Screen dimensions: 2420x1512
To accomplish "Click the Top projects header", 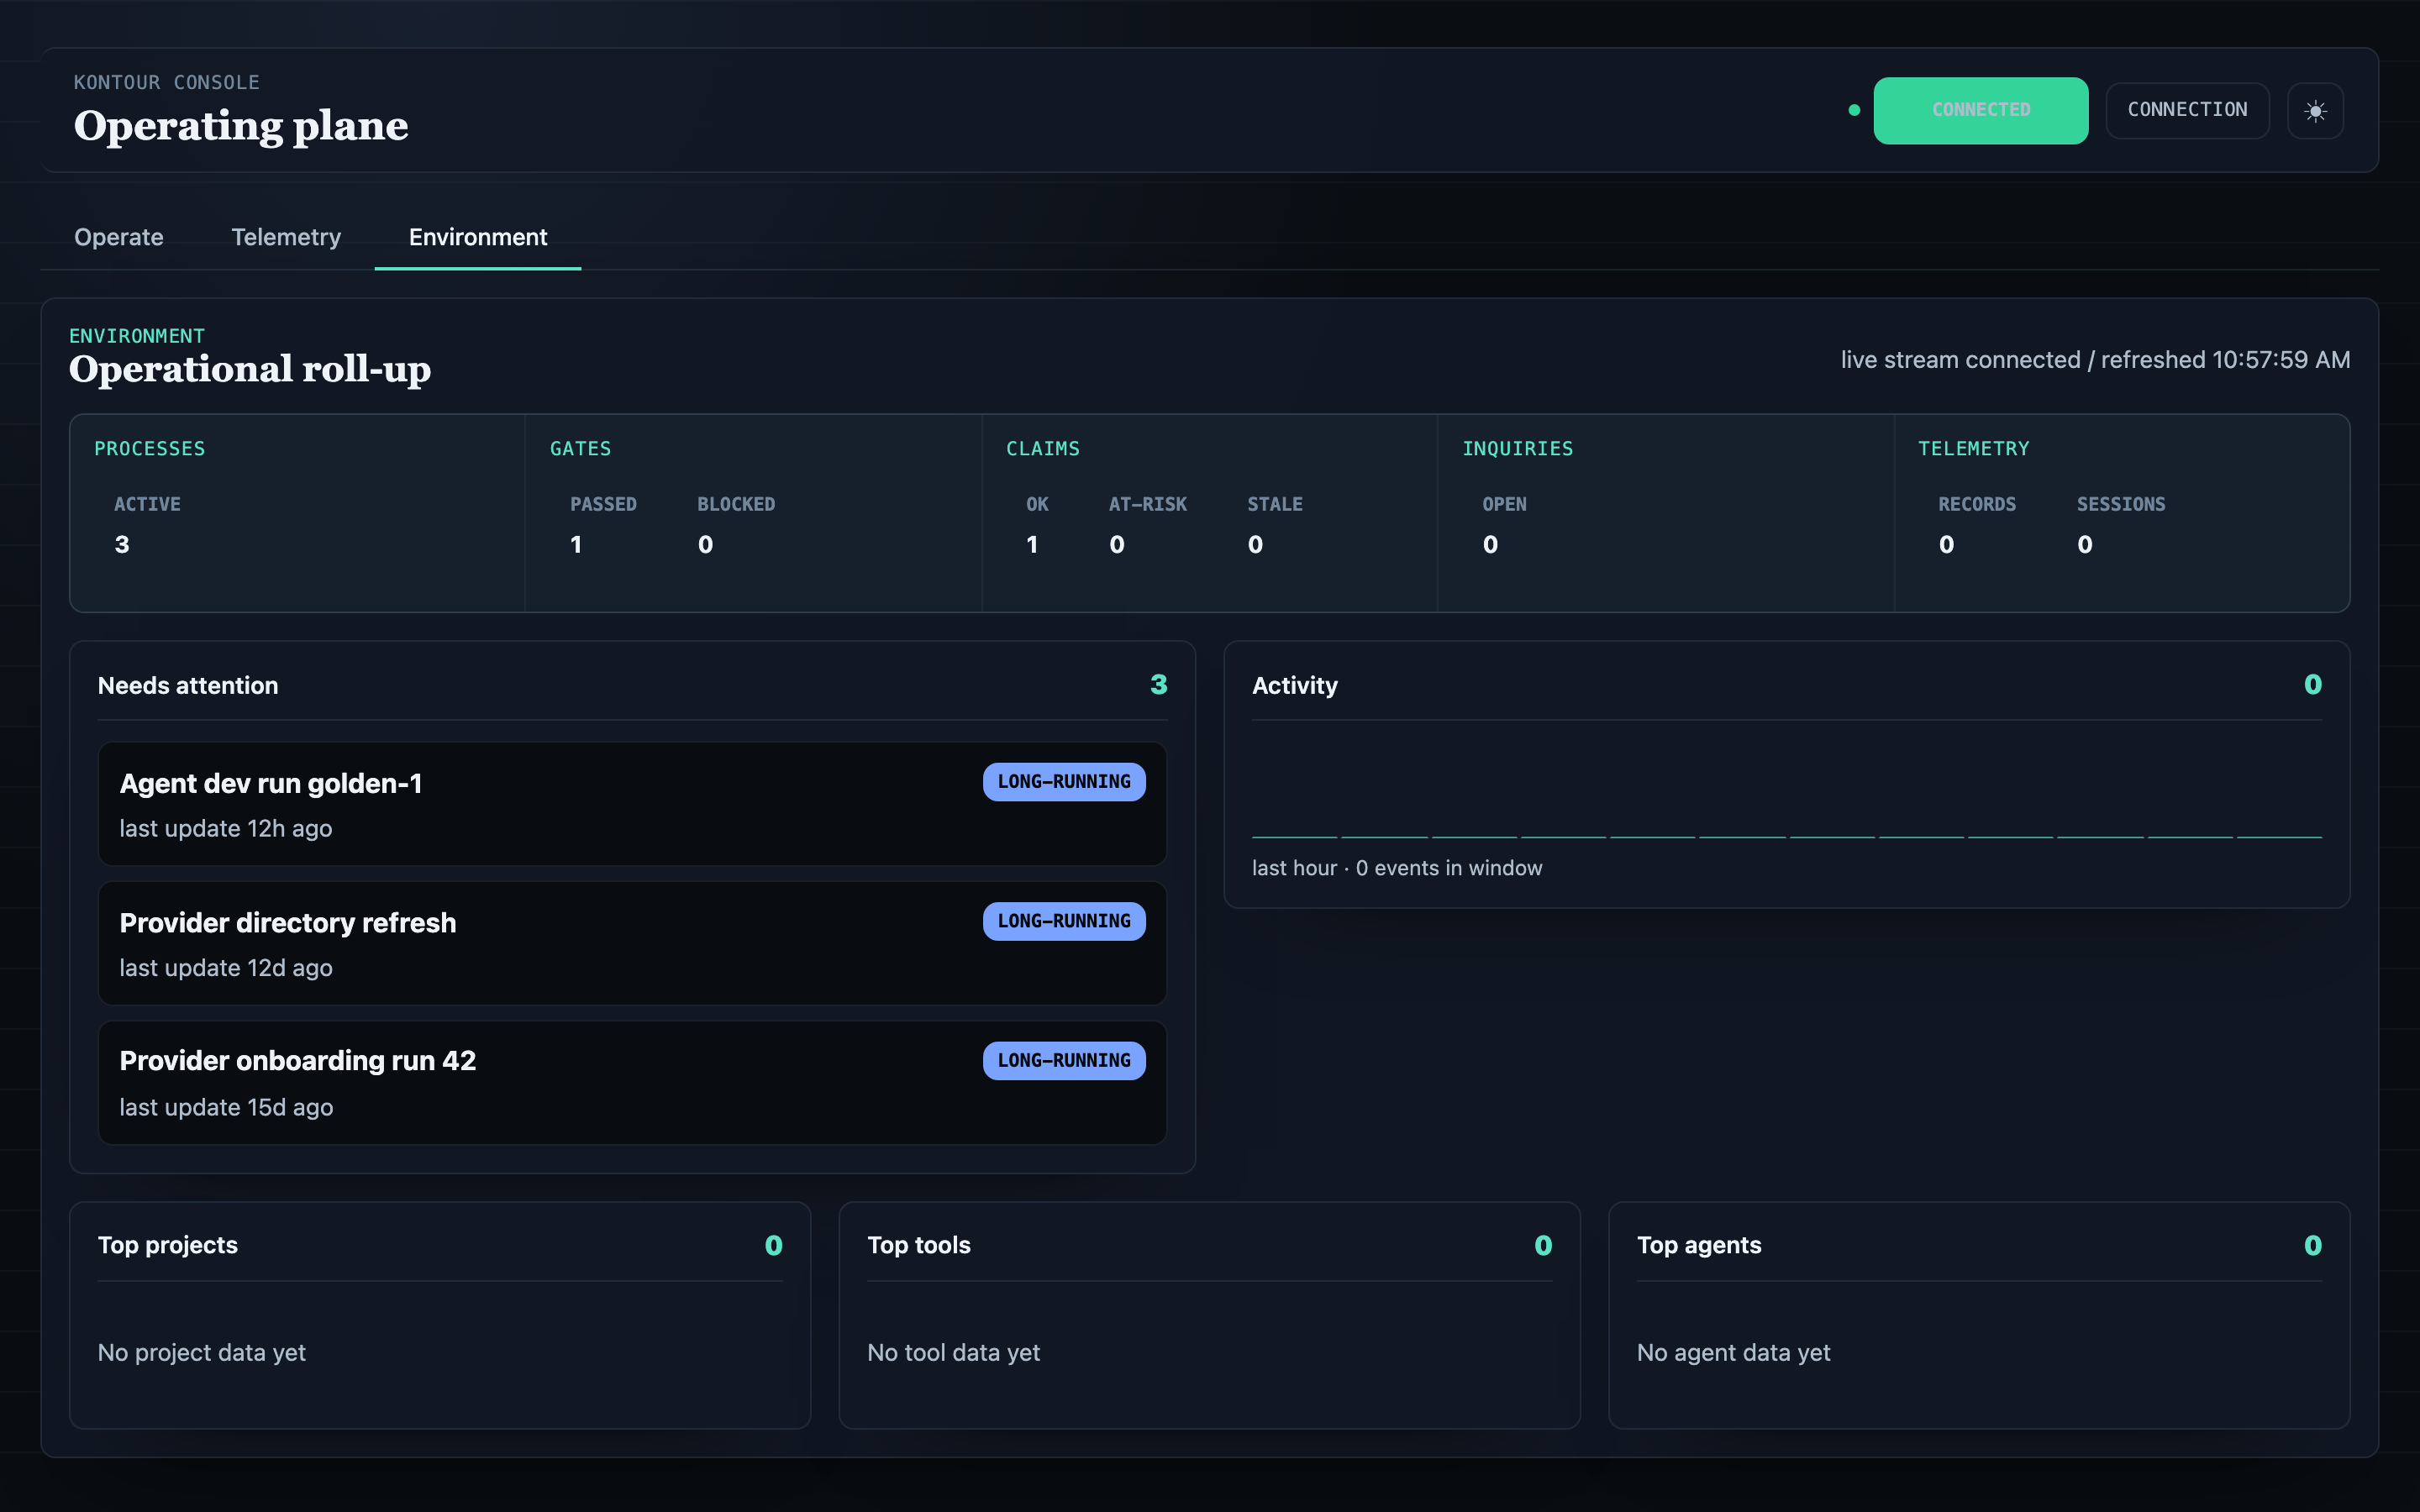I will point(168,1245).
